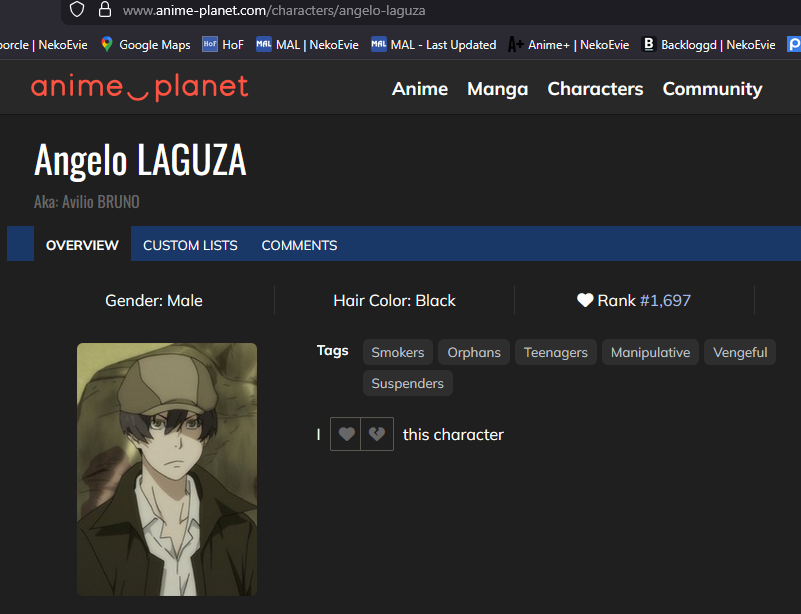Open the Backloggd | NekoEvie bookmark

[x=708, y=45]
